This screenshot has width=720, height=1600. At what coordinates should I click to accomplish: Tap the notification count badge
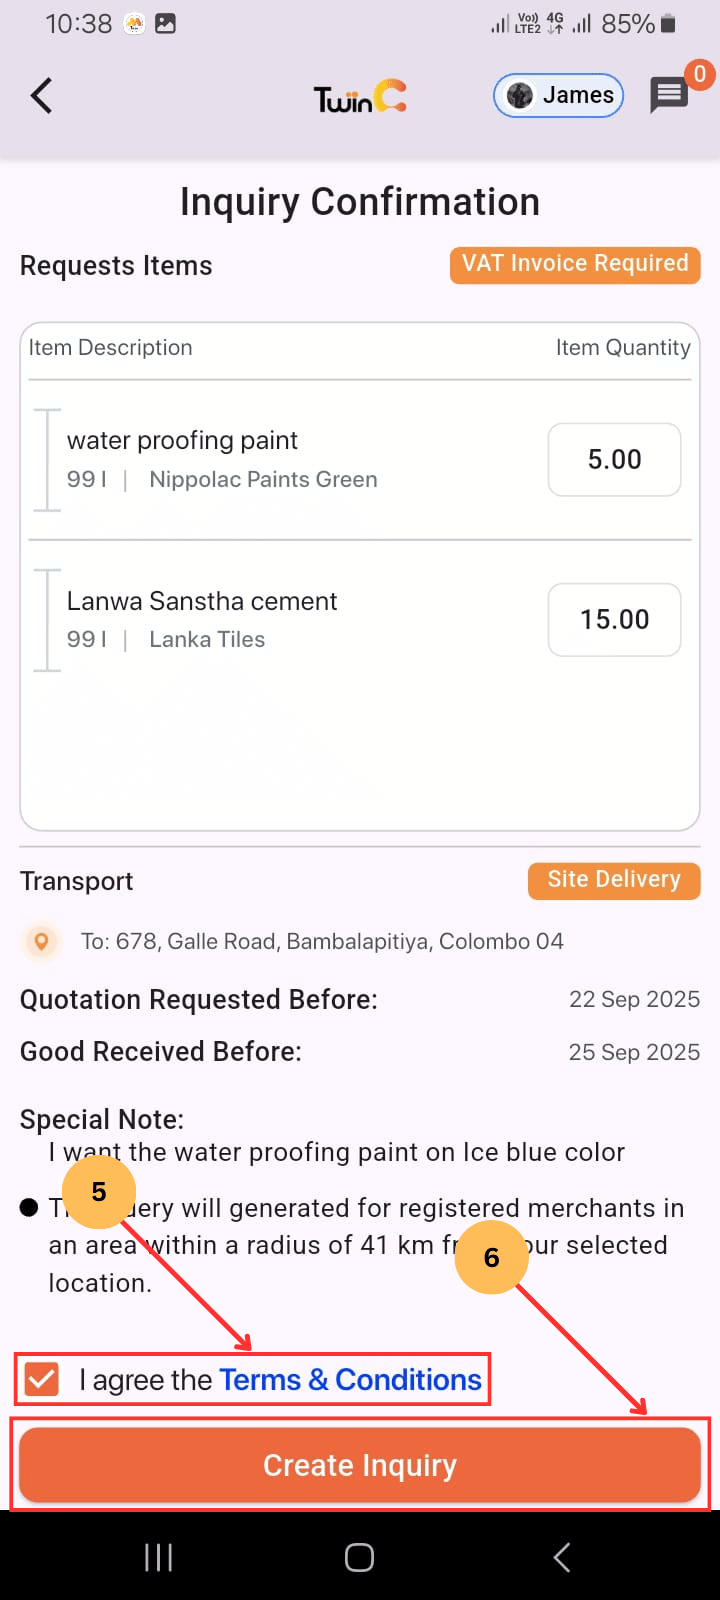699,74
